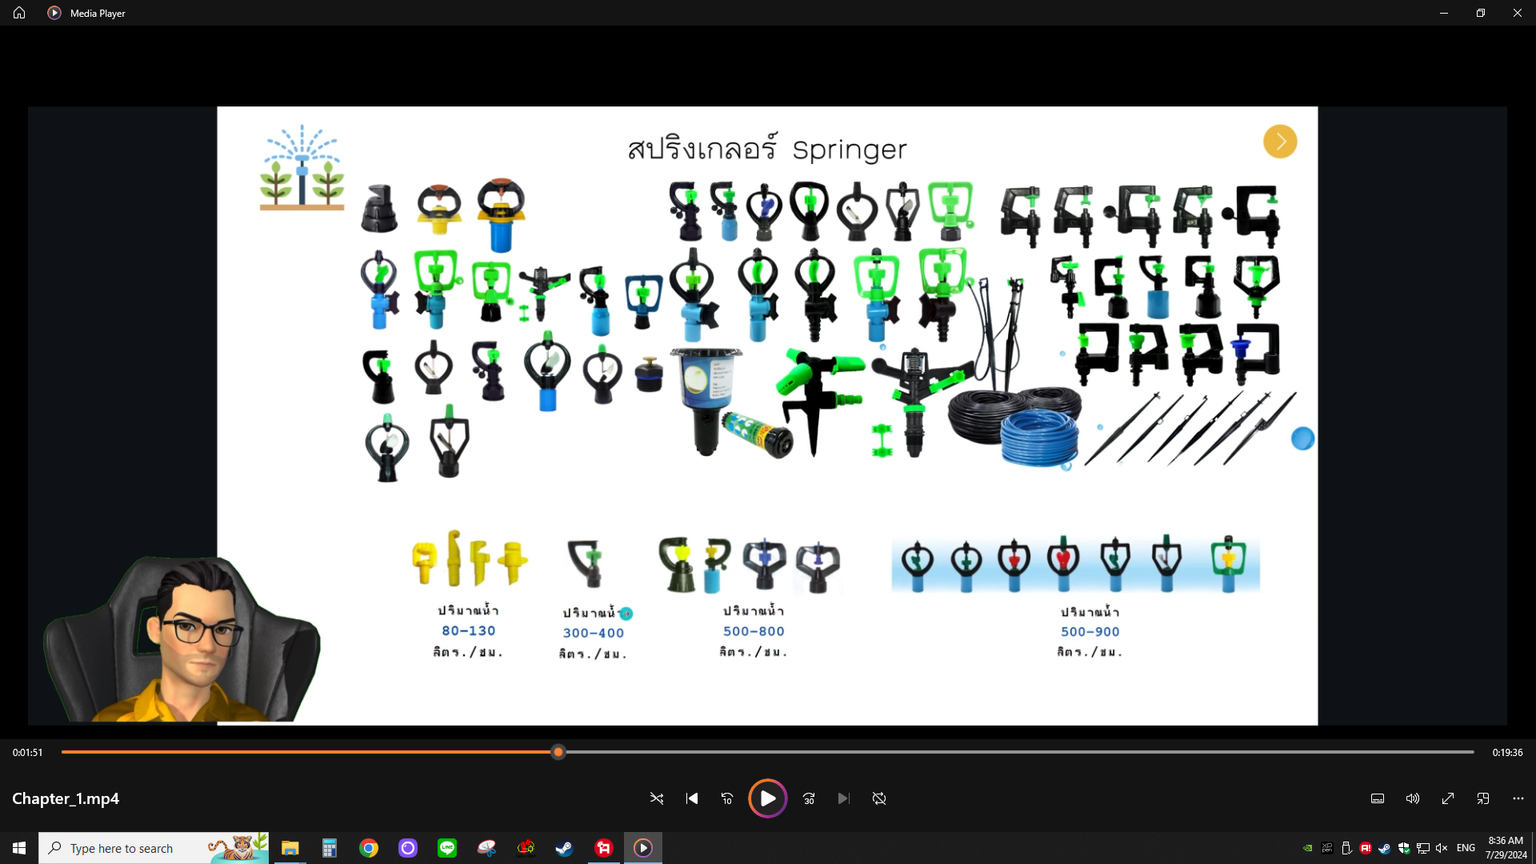Skip back 10 seconds

click(727, 798)
